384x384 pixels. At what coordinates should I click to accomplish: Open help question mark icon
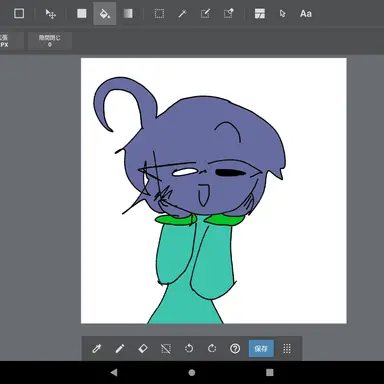(x=235, y=349)
